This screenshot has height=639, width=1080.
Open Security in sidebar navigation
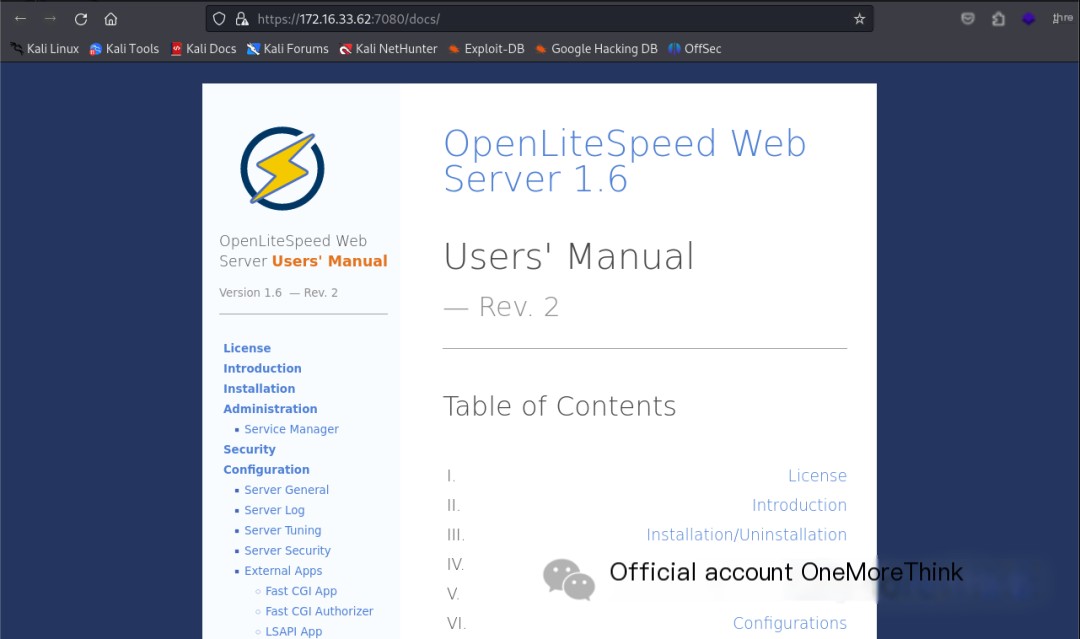249,450
